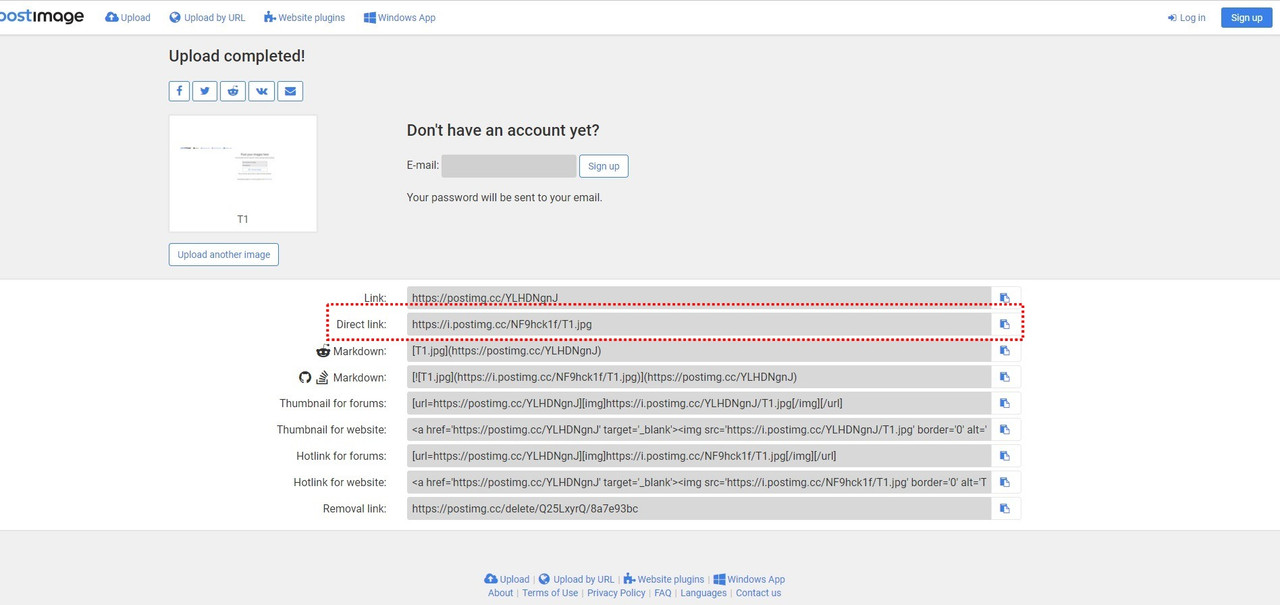Select Hotlink for website code field
Image resolution: width=1280 pixels, height=605 pixels.
699,482
